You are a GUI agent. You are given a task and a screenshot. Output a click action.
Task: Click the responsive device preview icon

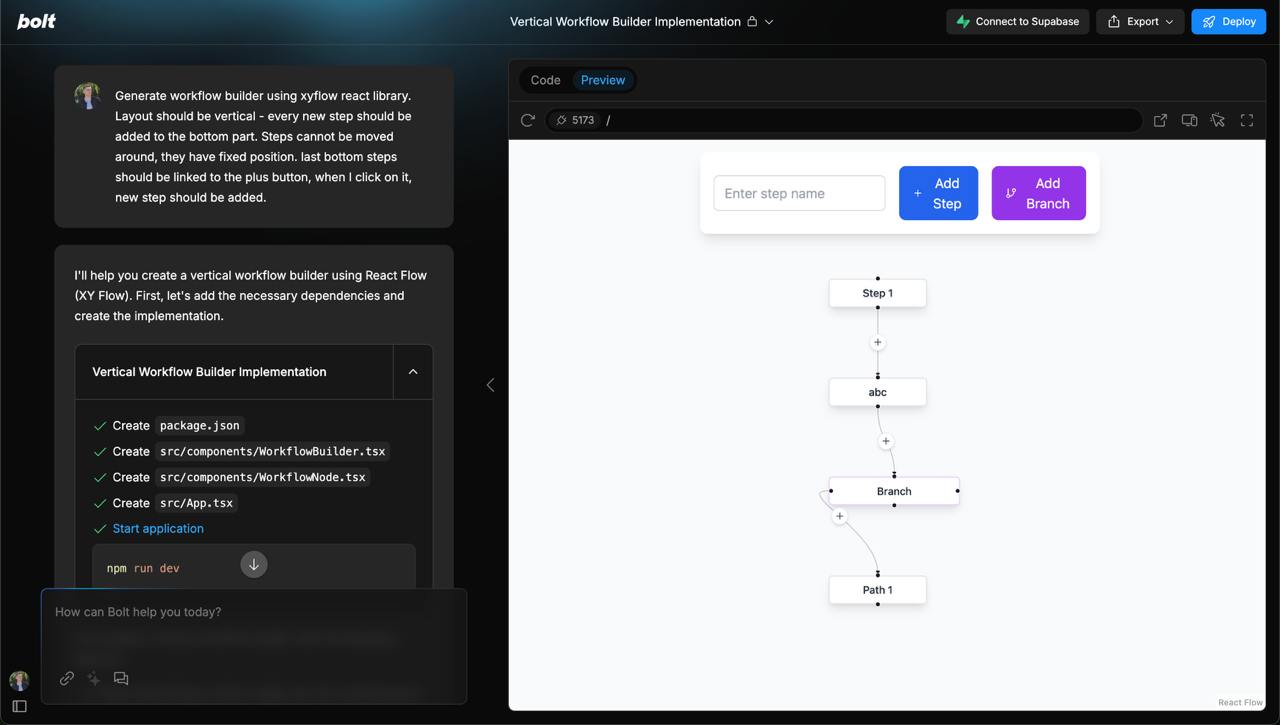click(1189, 120)
